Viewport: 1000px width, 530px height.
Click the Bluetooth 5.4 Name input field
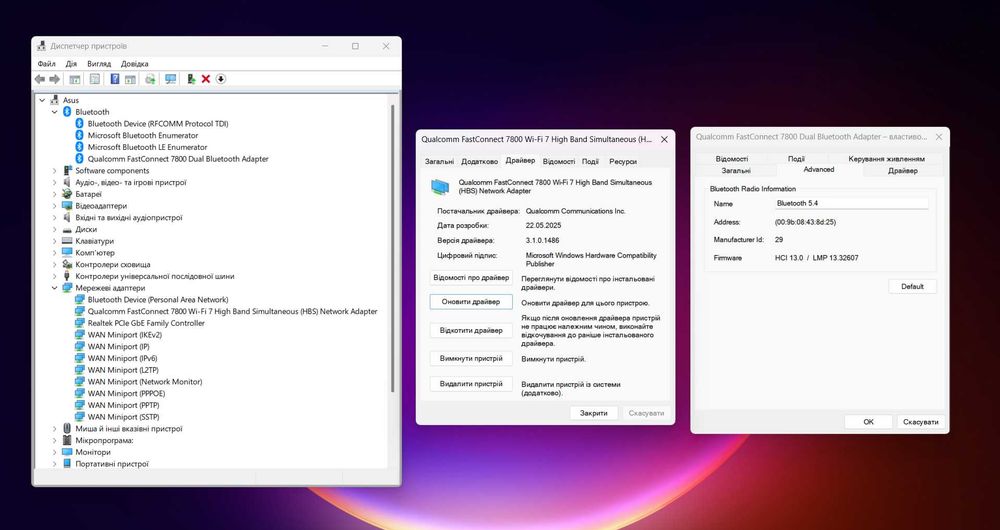(851, 203)
